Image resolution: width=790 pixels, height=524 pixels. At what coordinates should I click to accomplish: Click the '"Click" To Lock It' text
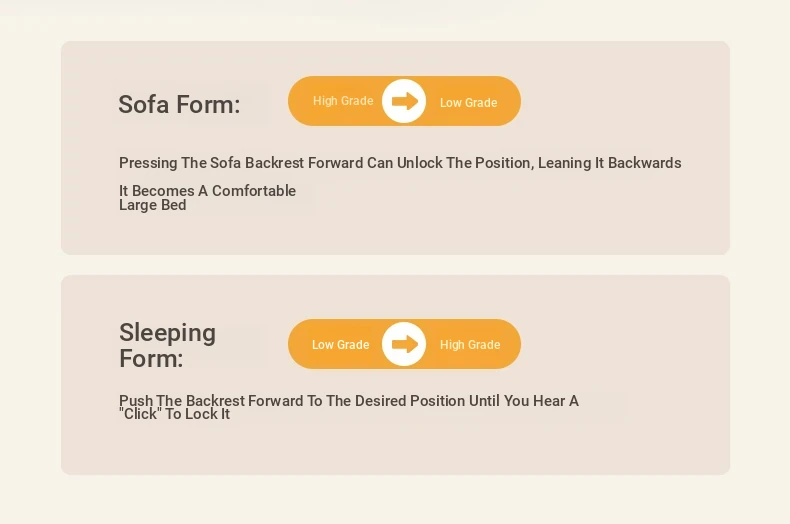coord(174,414)
